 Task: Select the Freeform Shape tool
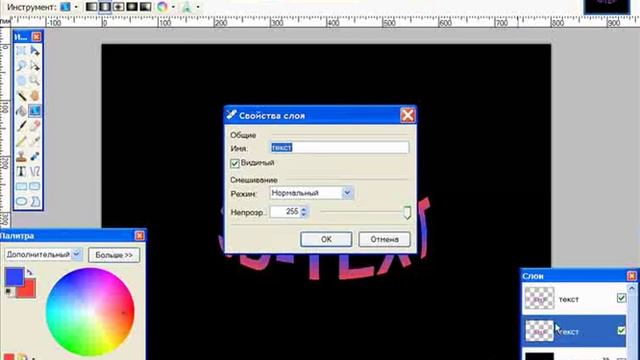tap(35, 201)
